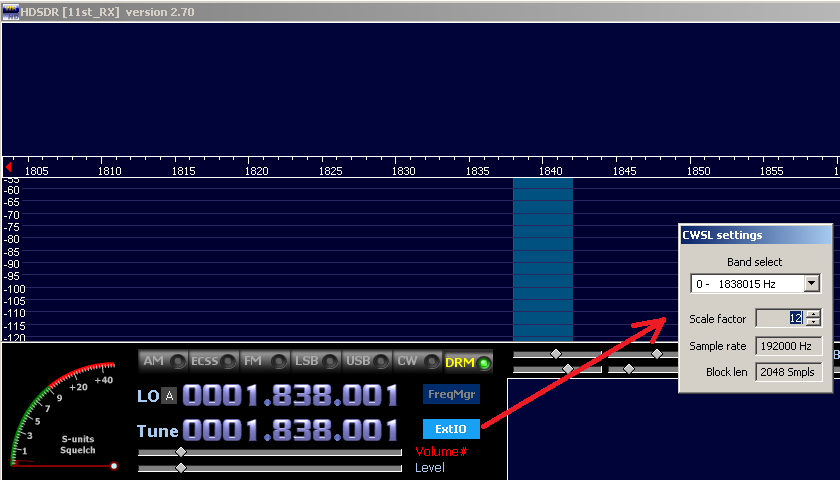Click the Block len field 2048 Smpls

coord(789,372)
